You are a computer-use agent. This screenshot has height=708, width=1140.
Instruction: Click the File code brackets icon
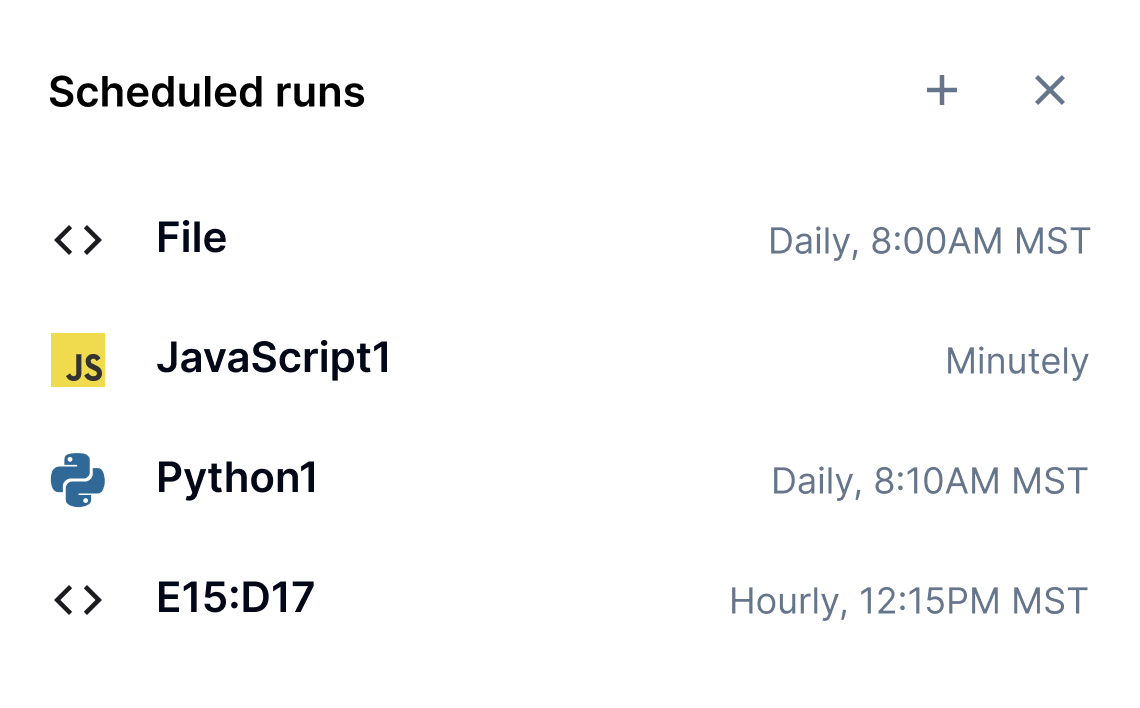(78, 240)
